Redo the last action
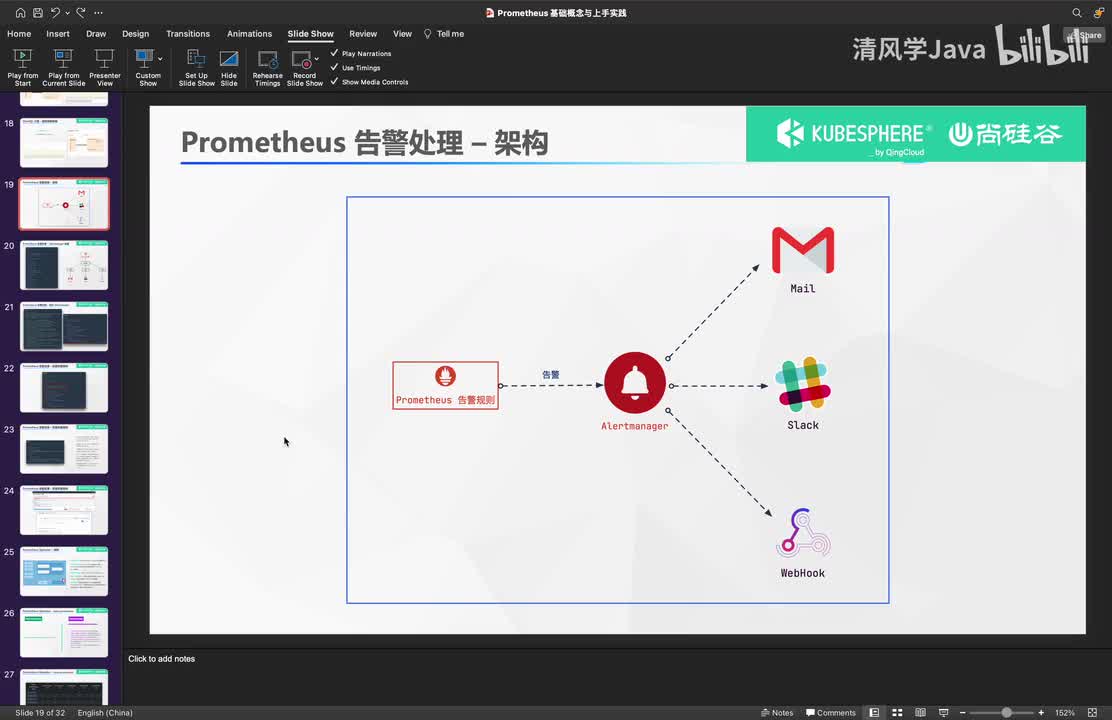The height and width of the screenshot is (720, 1112). click(x=81, y=13)
